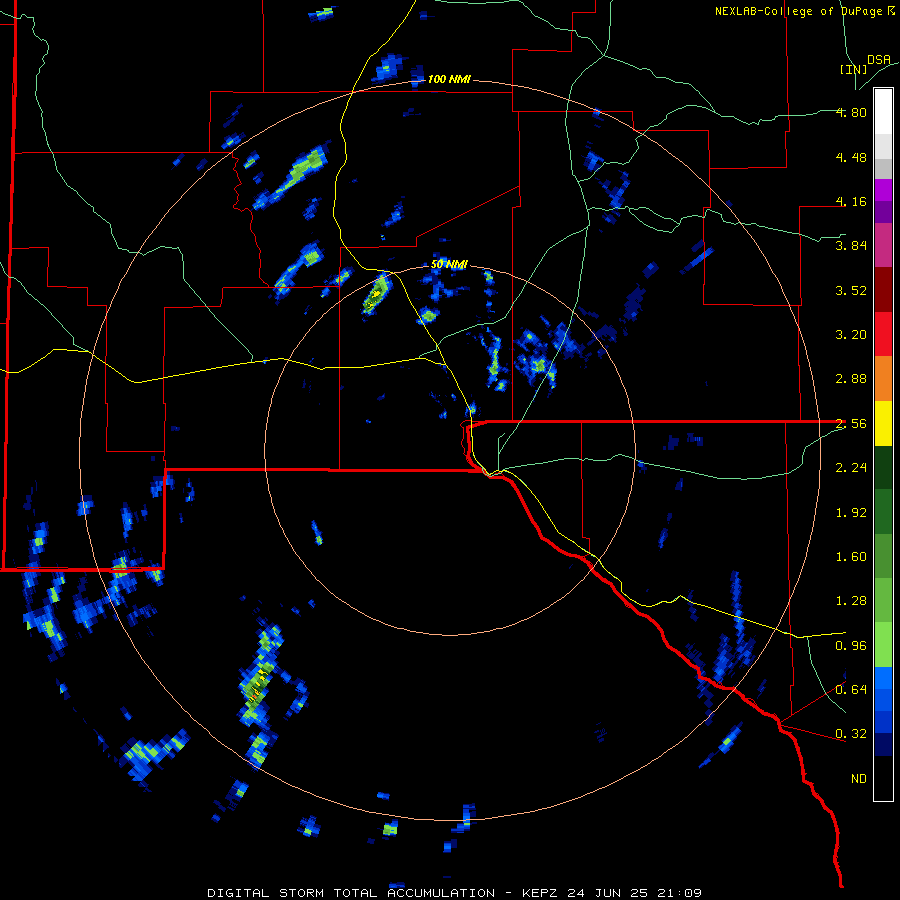Select the 2.88 scale value
Viewport: 900px width, 900px height.
(851, 379)
